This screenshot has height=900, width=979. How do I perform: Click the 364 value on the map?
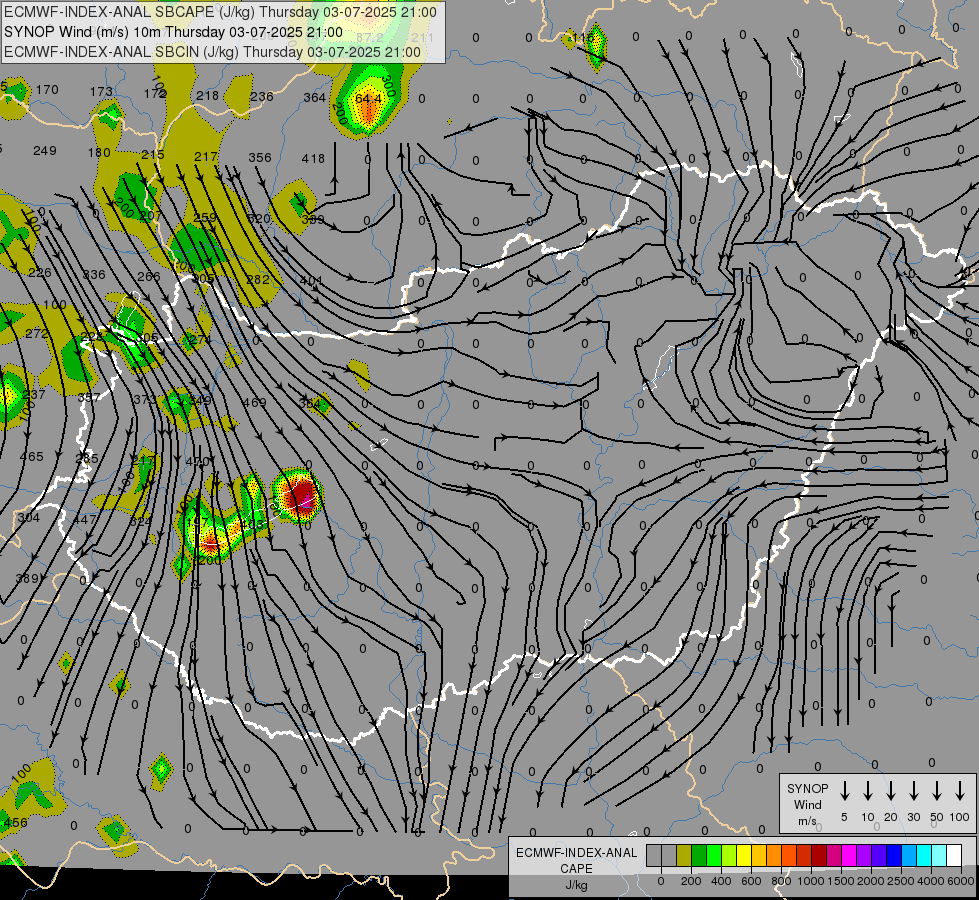coord(315,97)
